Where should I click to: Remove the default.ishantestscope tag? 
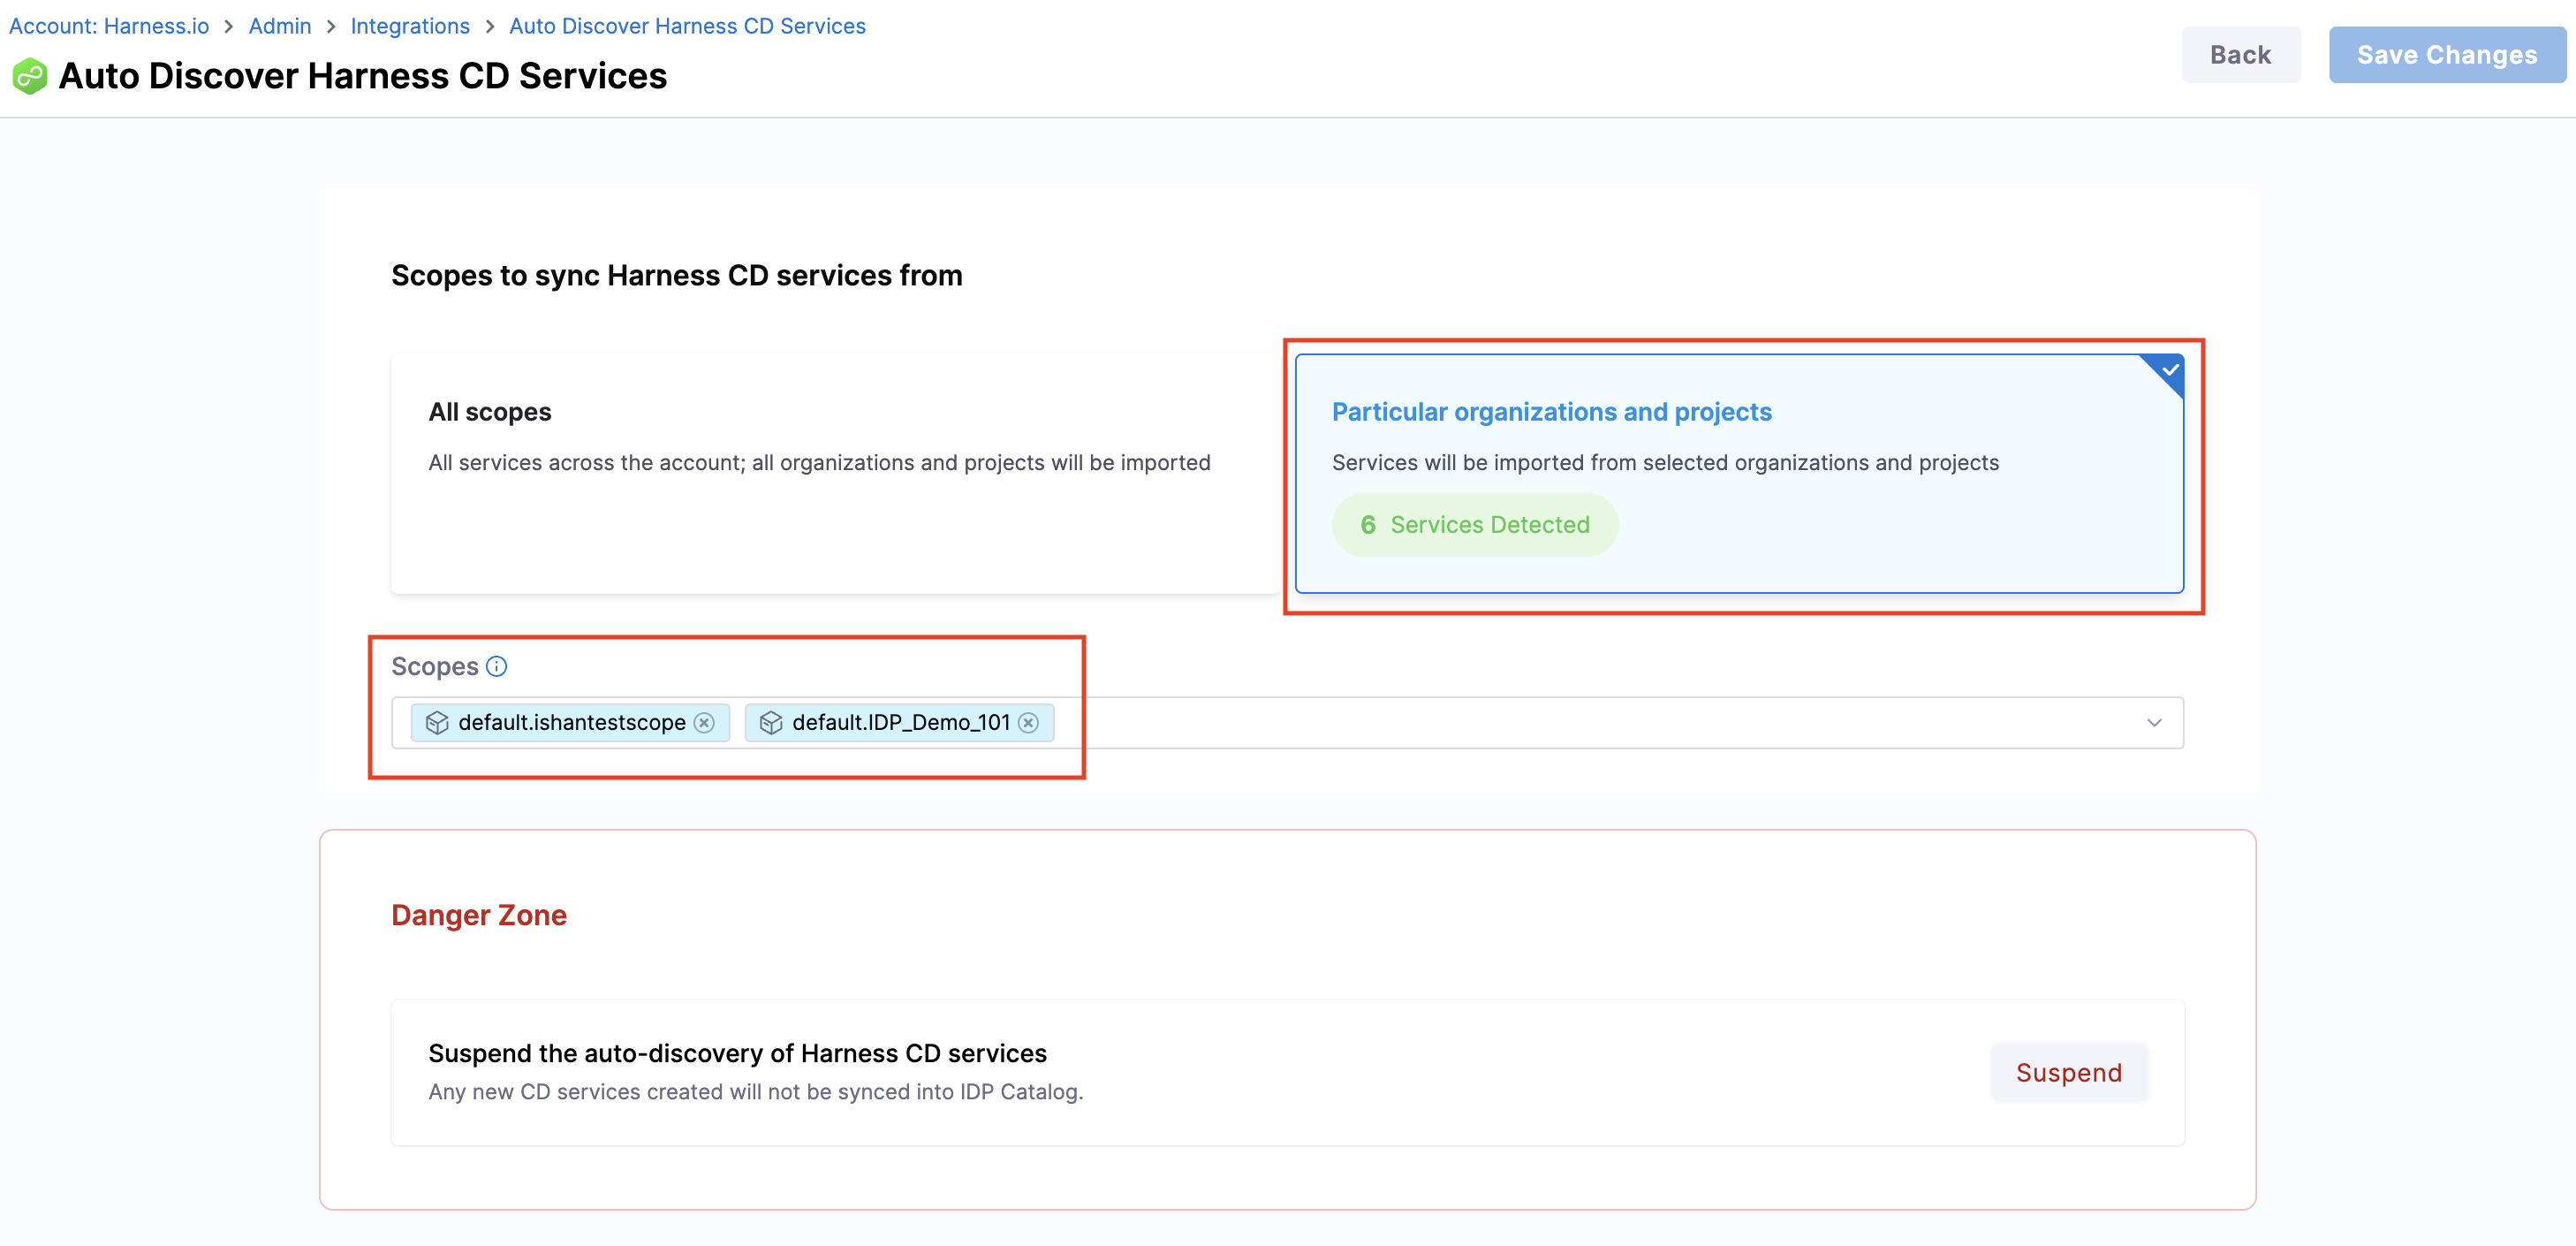pos(705,723)
